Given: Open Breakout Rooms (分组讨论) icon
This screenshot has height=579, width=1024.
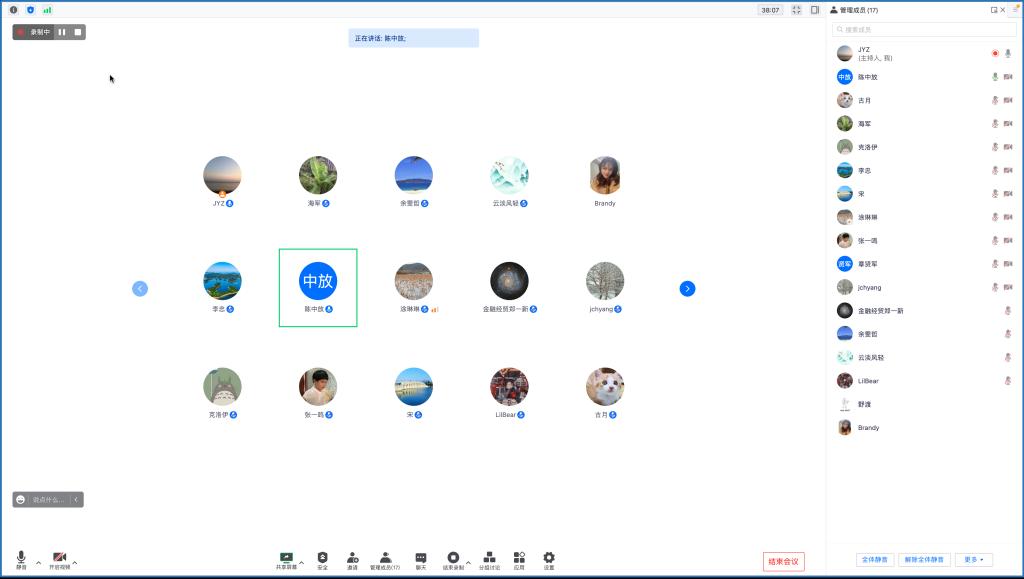Looking at the screenshot, I should [x=489, y=558].
